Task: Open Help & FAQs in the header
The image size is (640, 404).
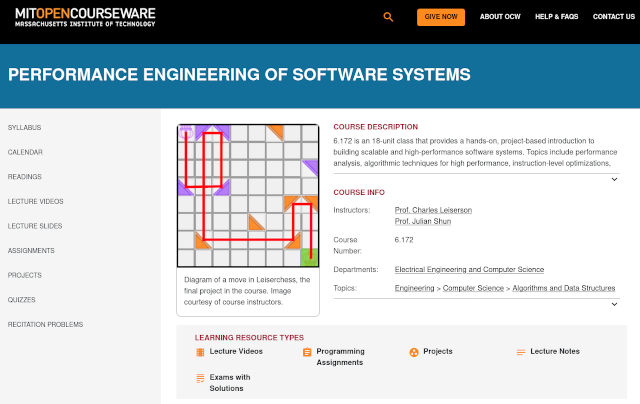Action: point(557,17)
